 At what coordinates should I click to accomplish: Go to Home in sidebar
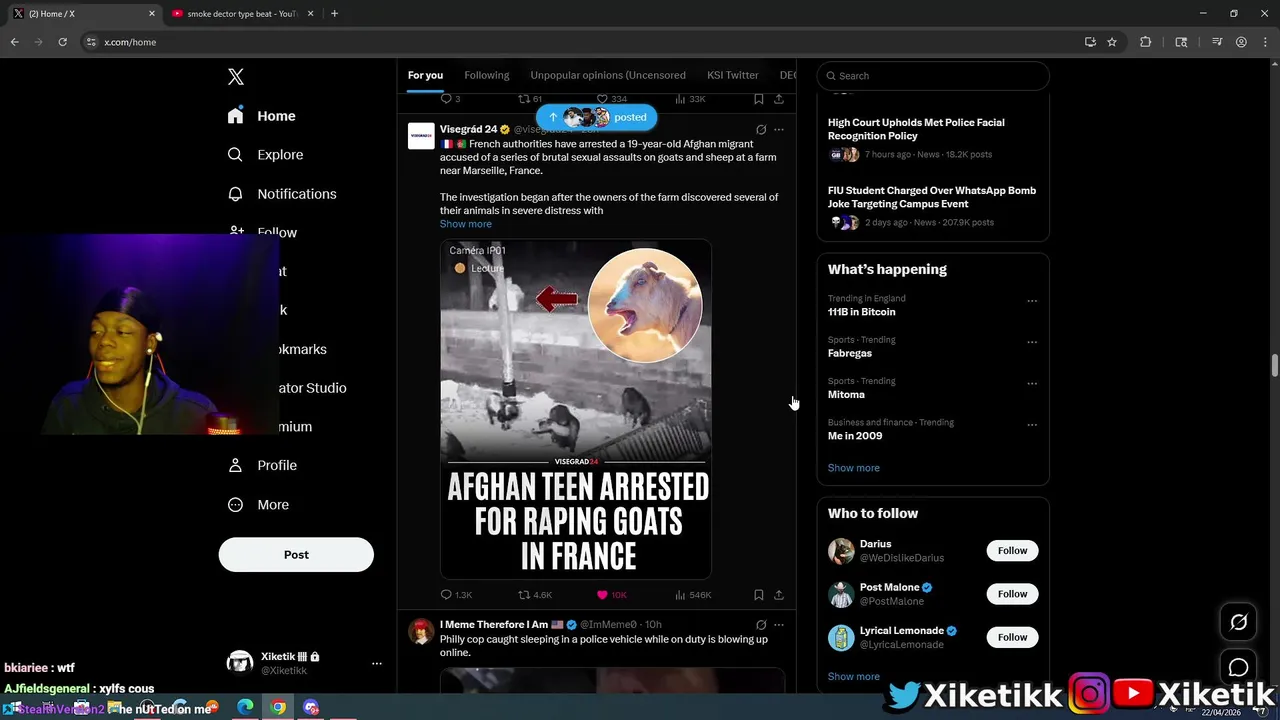261,116
